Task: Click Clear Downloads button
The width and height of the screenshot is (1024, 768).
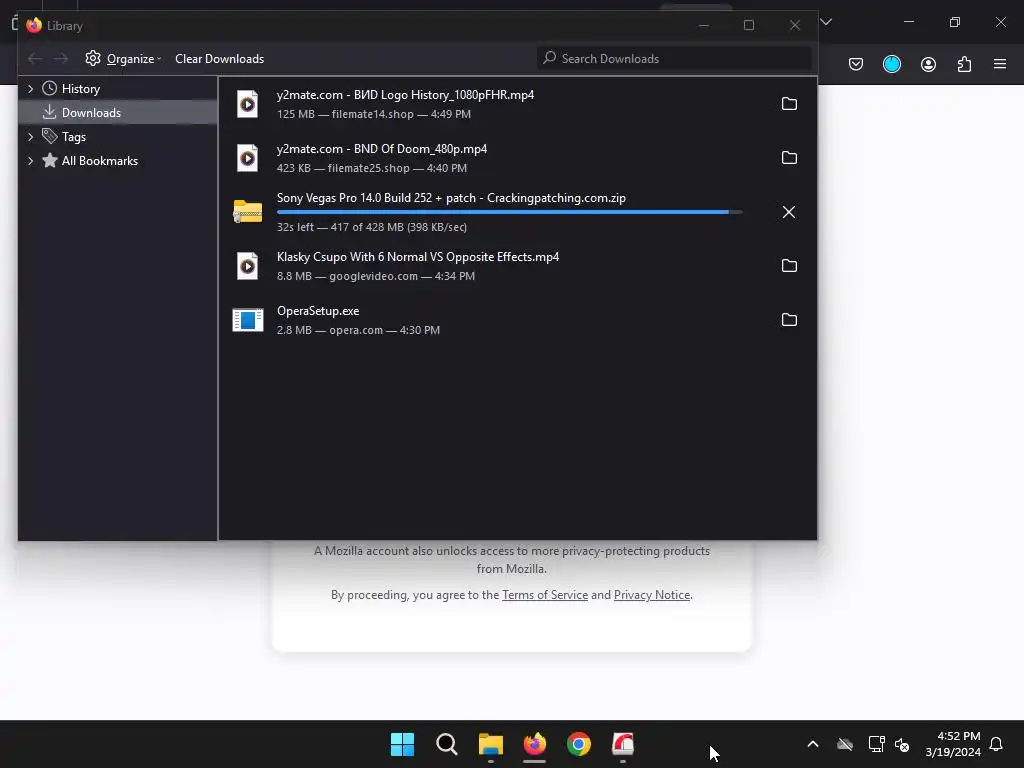Action: (x=219, y=59)
